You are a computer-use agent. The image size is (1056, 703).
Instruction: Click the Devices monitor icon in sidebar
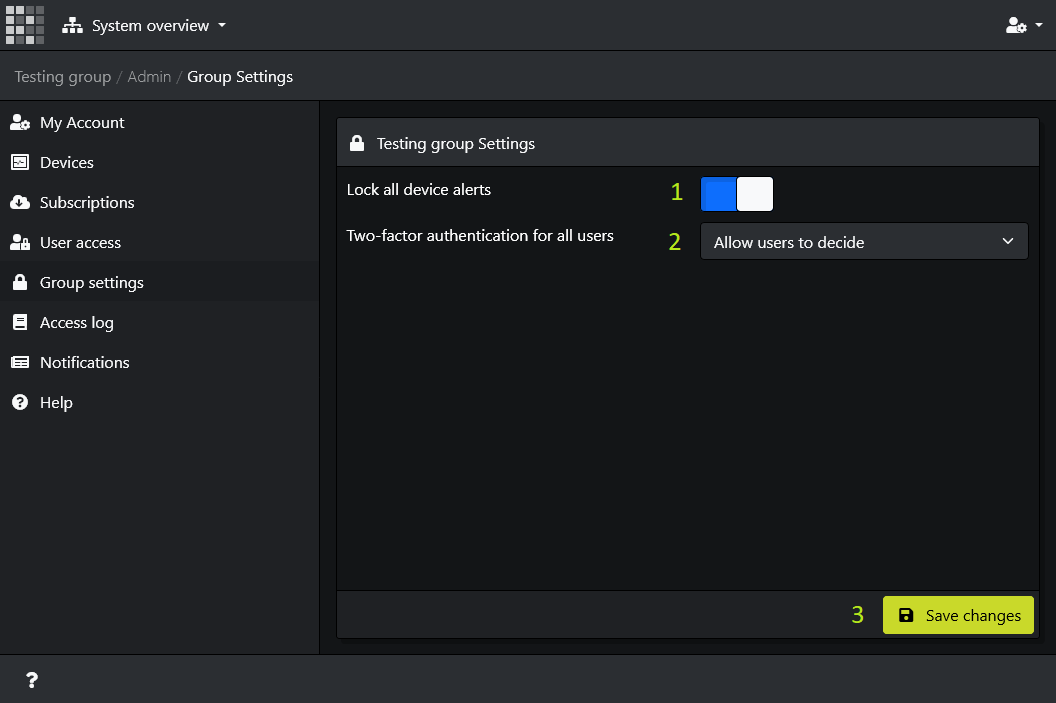point(20,162)
